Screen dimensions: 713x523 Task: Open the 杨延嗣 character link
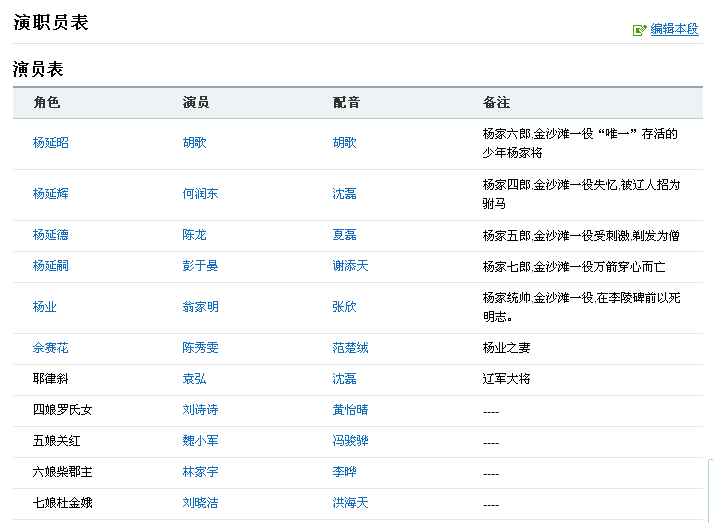[51, 266]
